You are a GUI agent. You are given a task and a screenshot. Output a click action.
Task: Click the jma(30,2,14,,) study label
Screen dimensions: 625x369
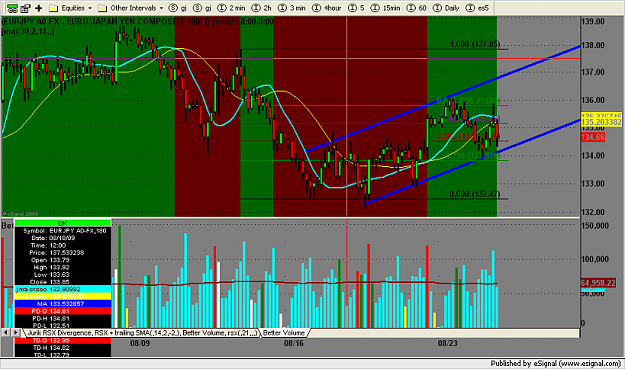pos(28,31)
